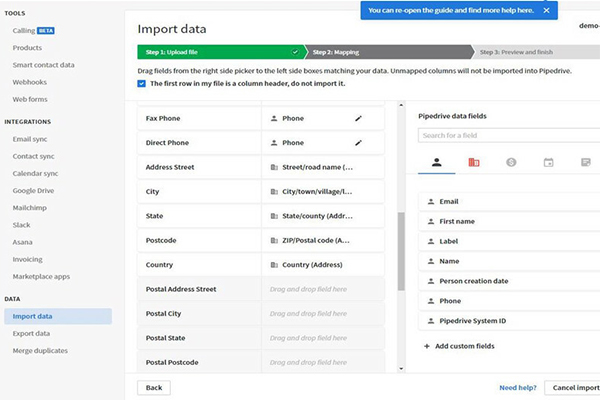Click the Back button
This screenshot has height=400, width=600.
pyautogui.click(x=153, y=386)
